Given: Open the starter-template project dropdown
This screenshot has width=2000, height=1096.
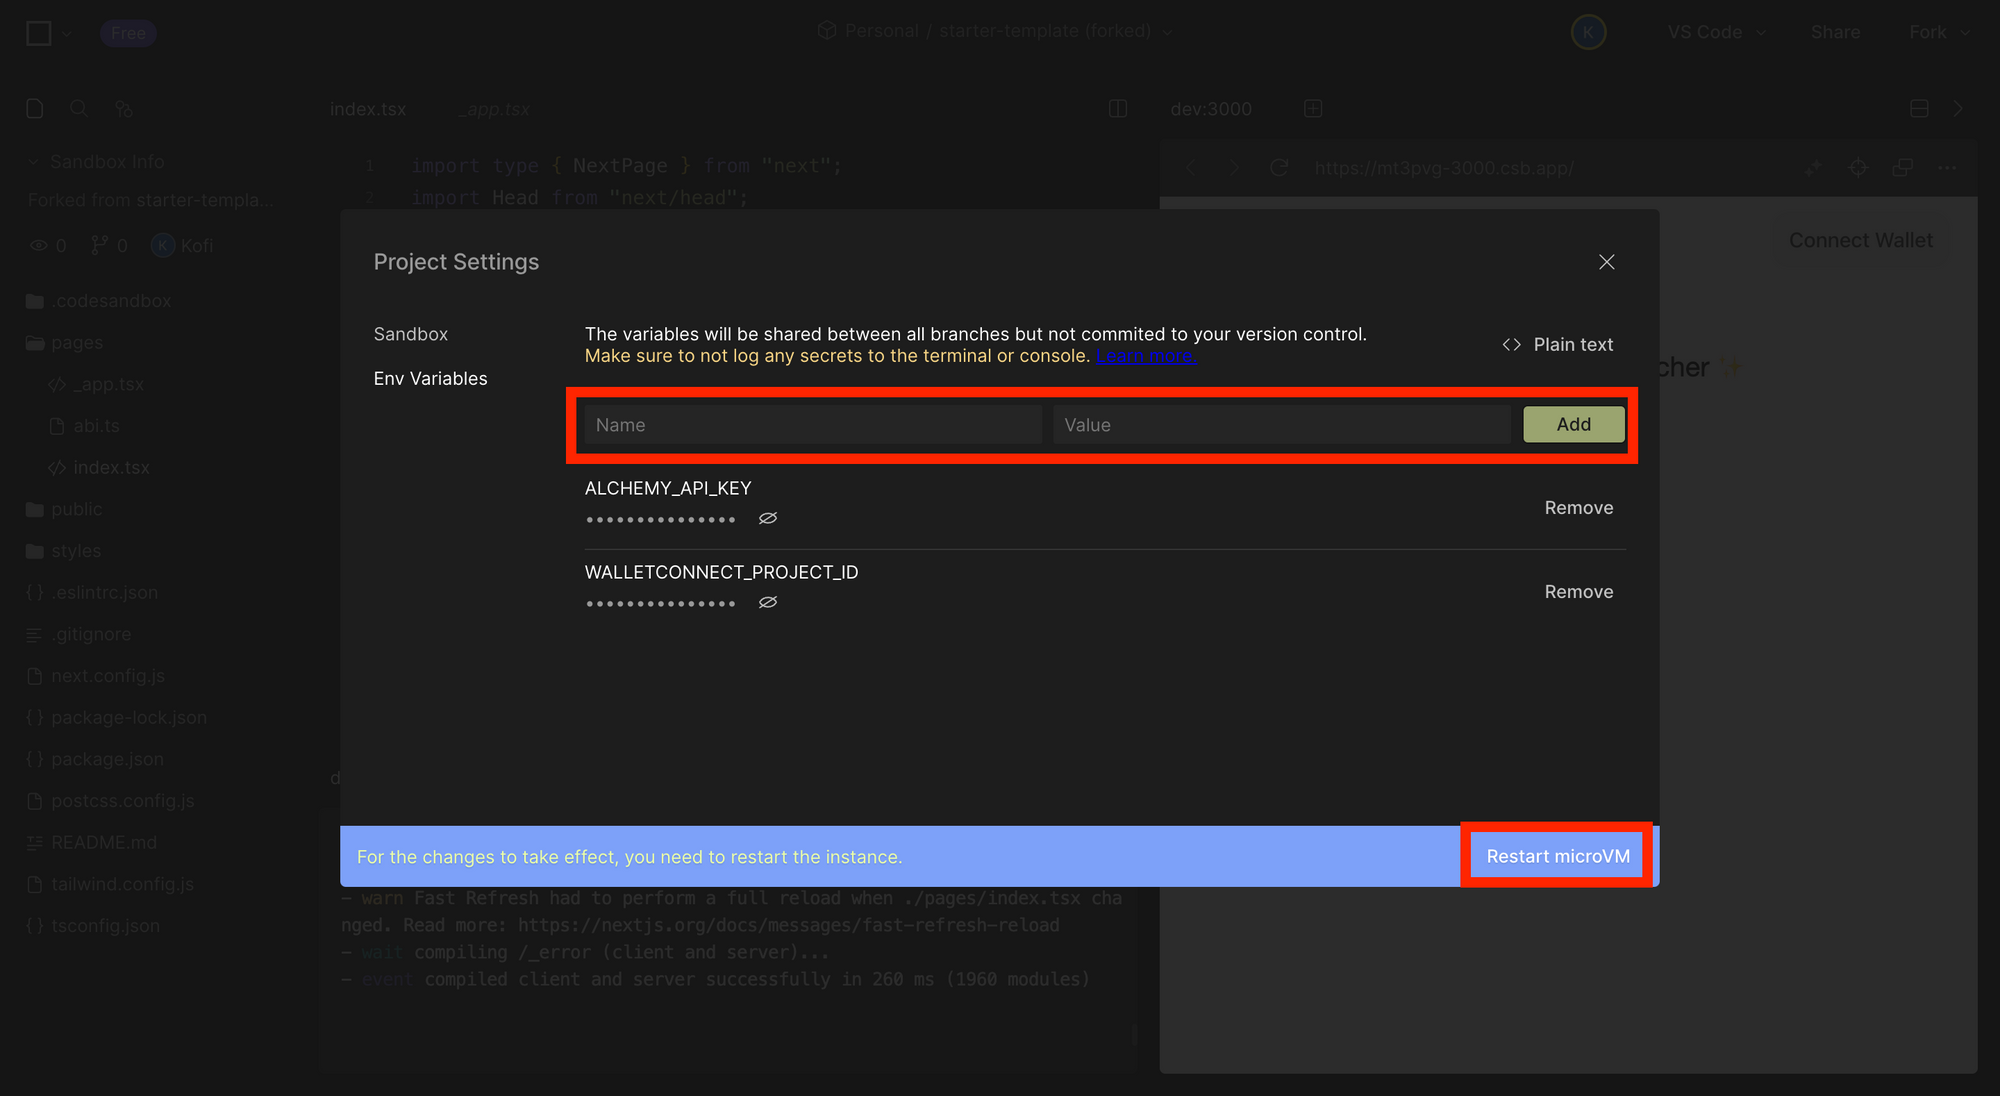Looking at the screenshot, I should point(1166,31).
